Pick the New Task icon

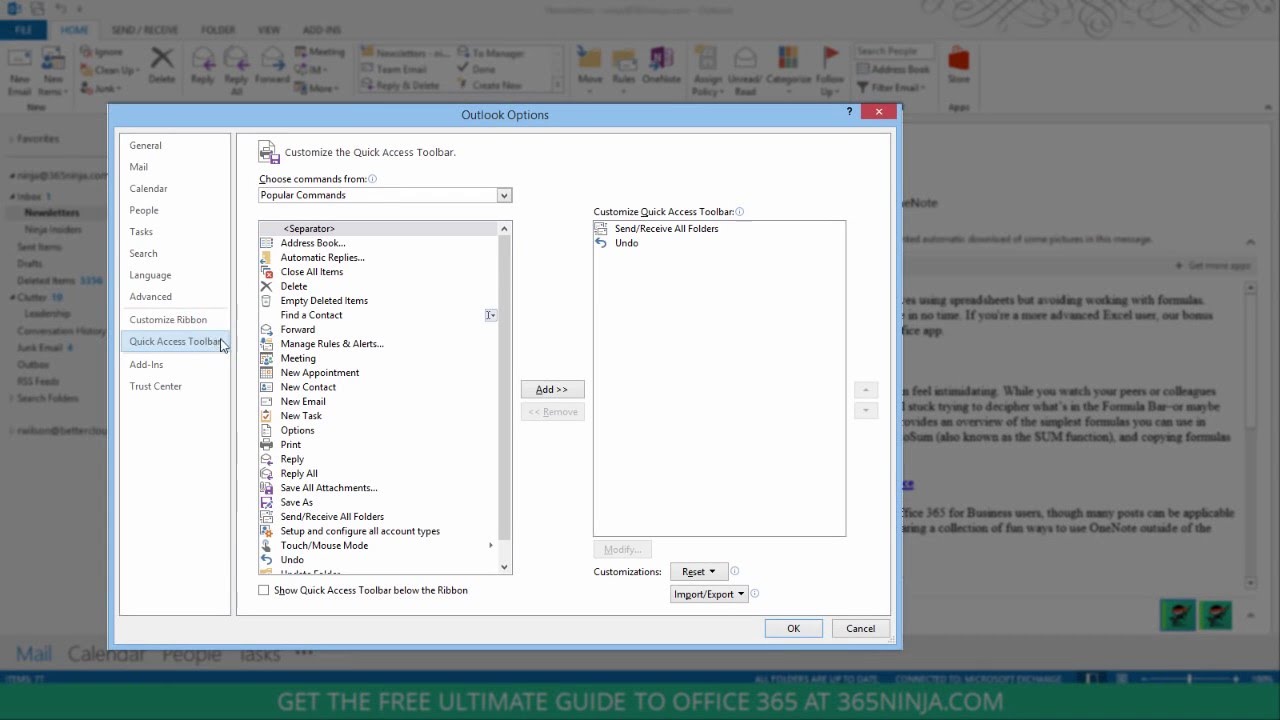pyautogui.click(x=266, y=416)
